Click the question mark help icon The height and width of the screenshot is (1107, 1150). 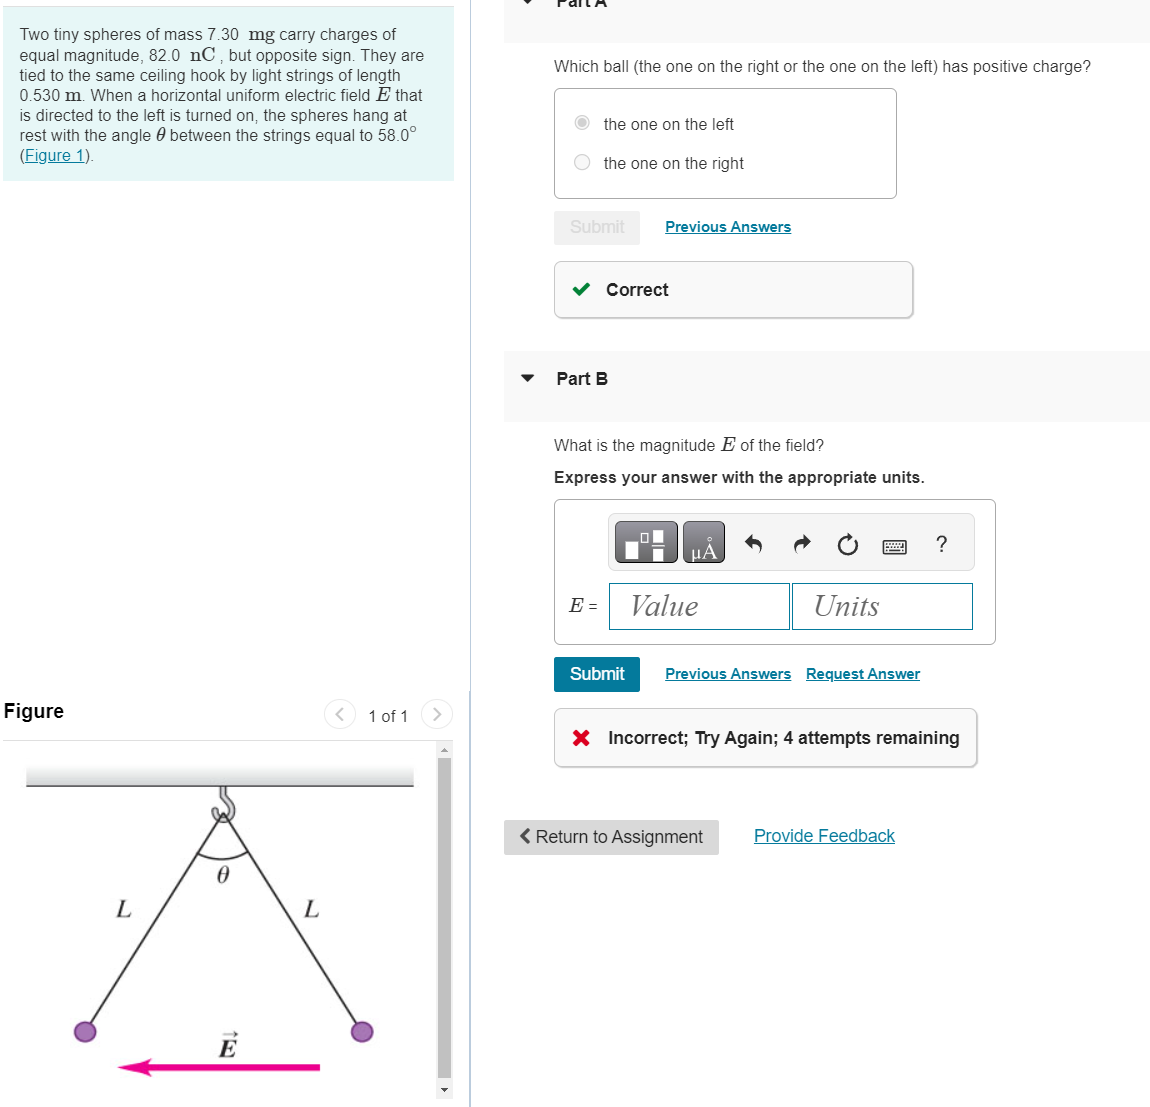942,544
